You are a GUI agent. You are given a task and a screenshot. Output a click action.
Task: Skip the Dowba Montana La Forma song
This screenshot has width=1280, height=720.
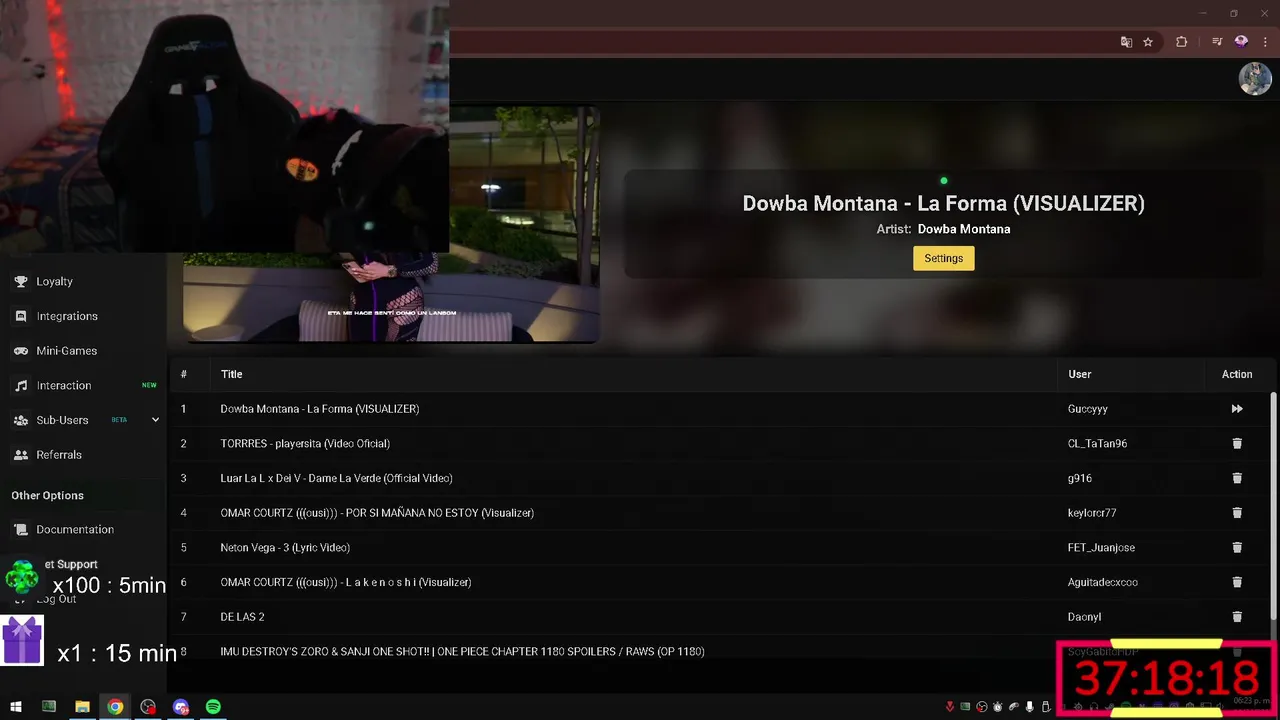[x=1237, y=409]
